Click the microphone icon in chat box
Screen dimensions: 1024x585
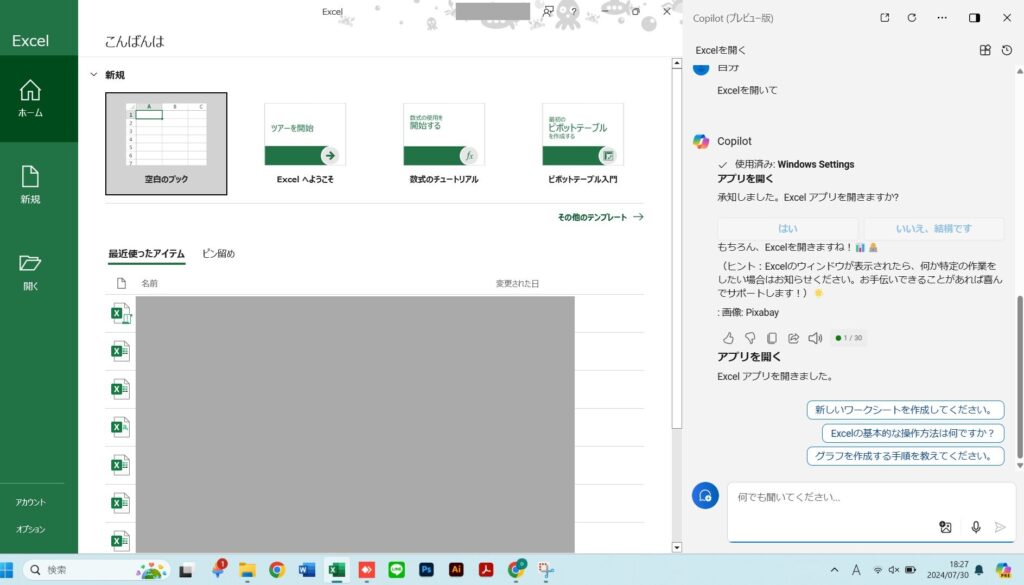point(975,527)
